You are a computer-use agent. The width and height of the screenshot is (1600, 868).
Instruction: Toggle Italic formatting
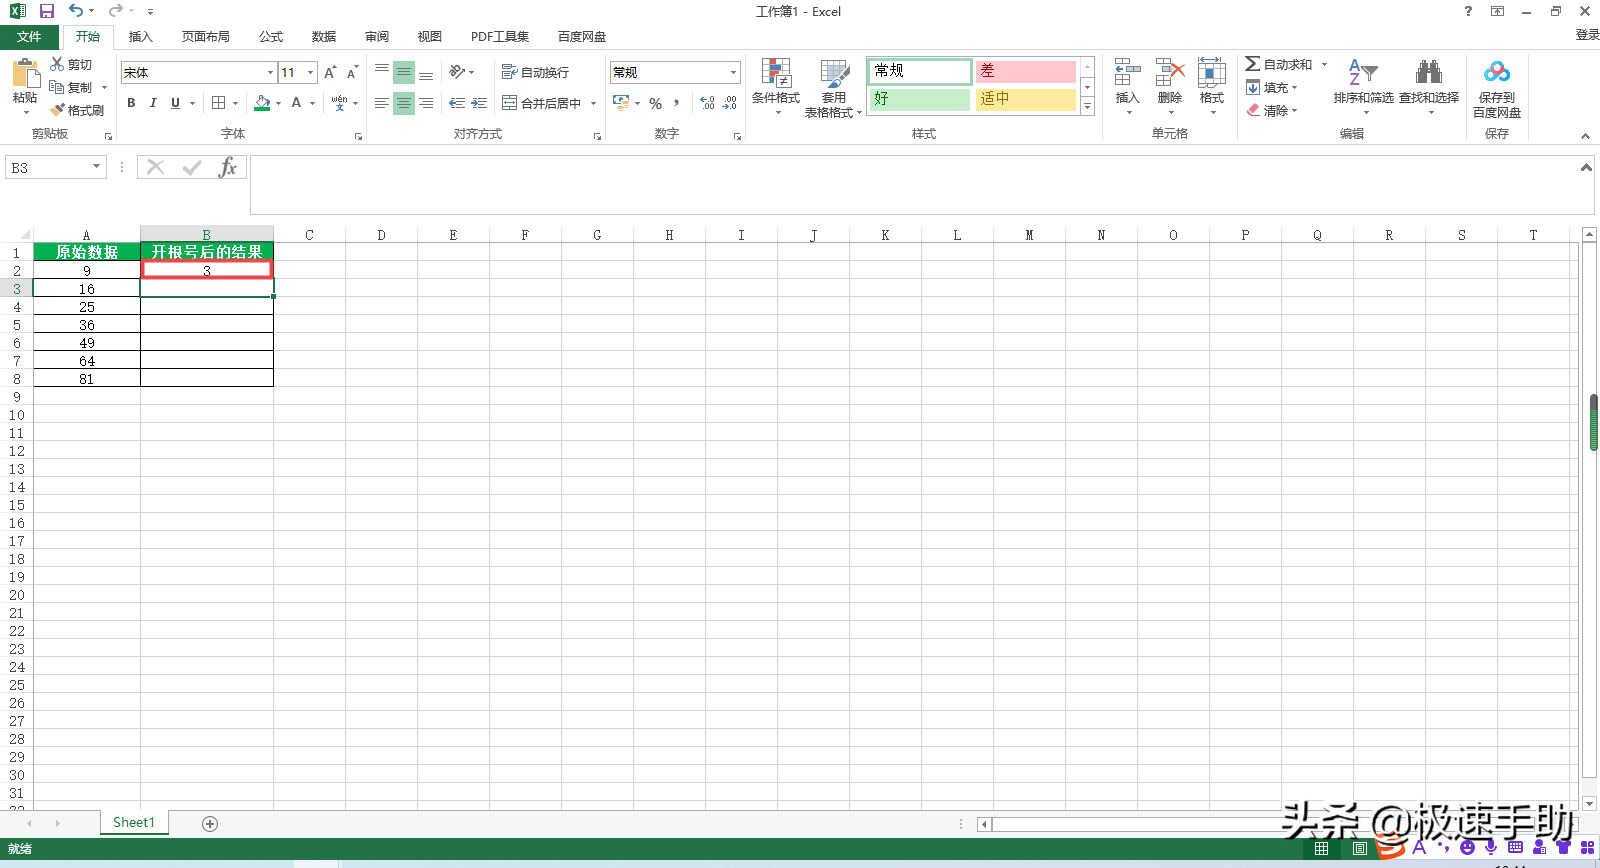coord(153,103)
